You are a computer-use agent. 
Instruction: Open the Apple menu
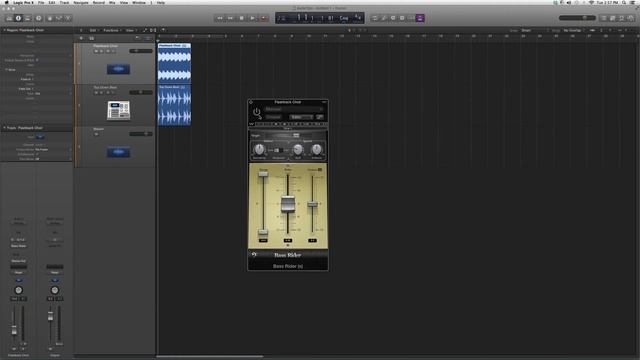(x=6, y=2)
